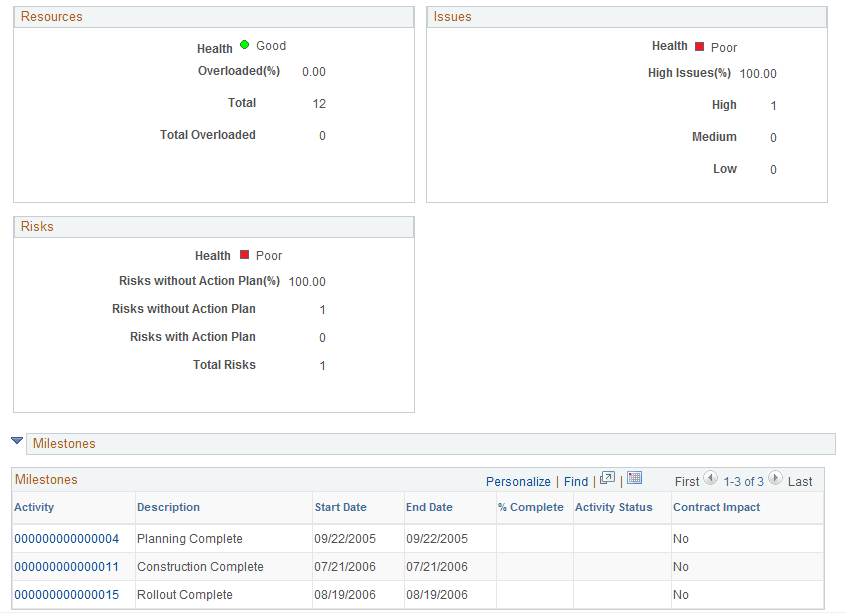Viewport: 846px width, 613px height.
Task: Open activity 000000000000015 Rollout Complete
Action: coord(69,594)
